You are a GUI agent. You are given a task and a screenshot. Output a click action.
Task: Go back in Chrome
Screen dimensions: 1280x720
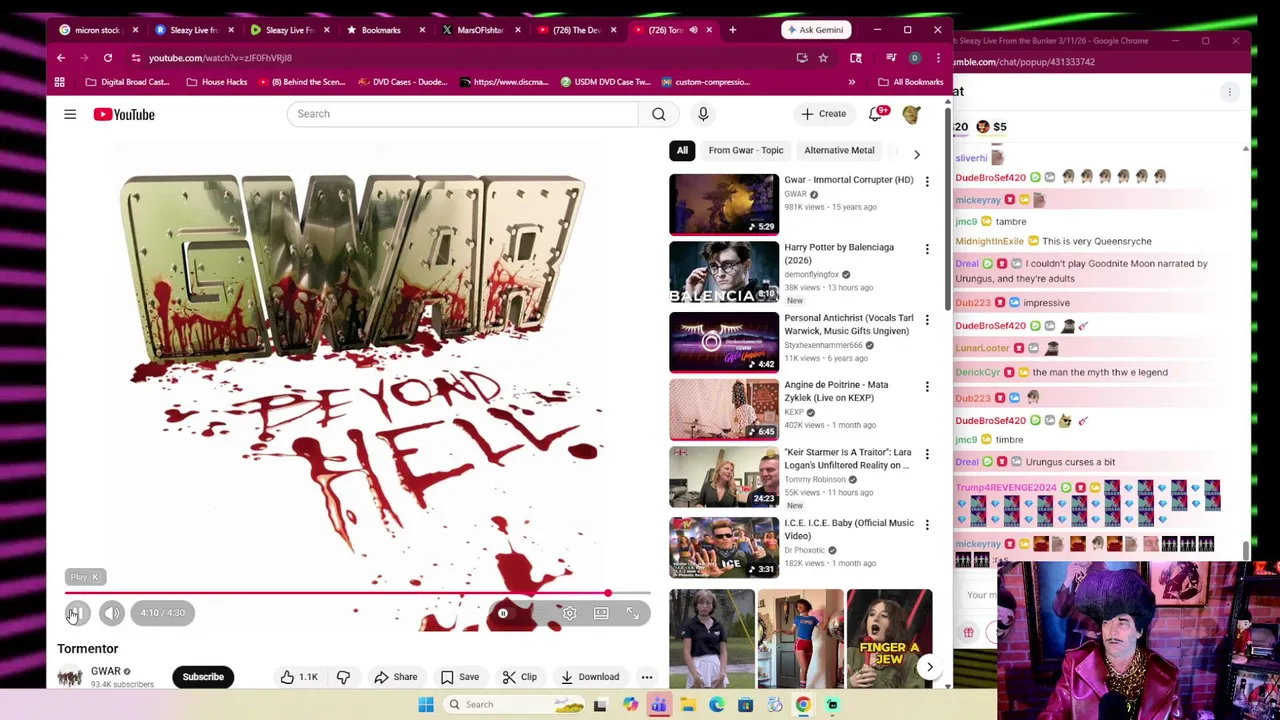point(61,58)
